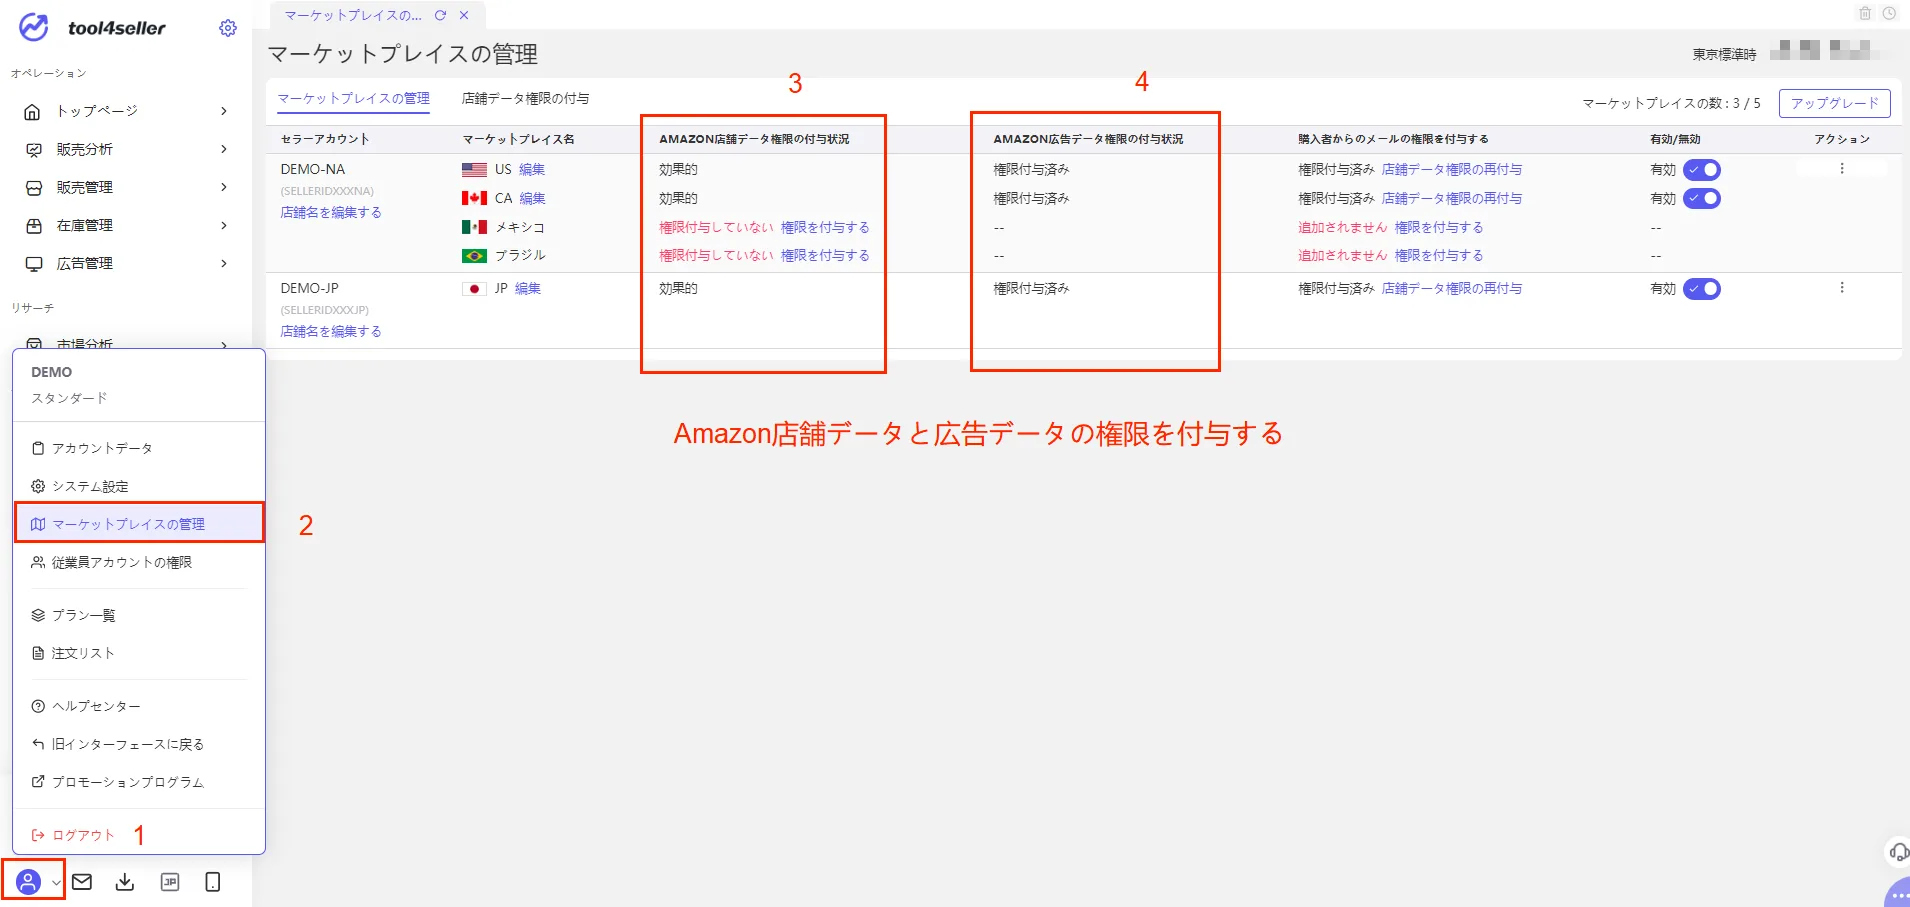The height and width of the screenshot is (907, 1910).
Task: Click the mobile phone icon in the bottom bar
Action: click(212, 881)
